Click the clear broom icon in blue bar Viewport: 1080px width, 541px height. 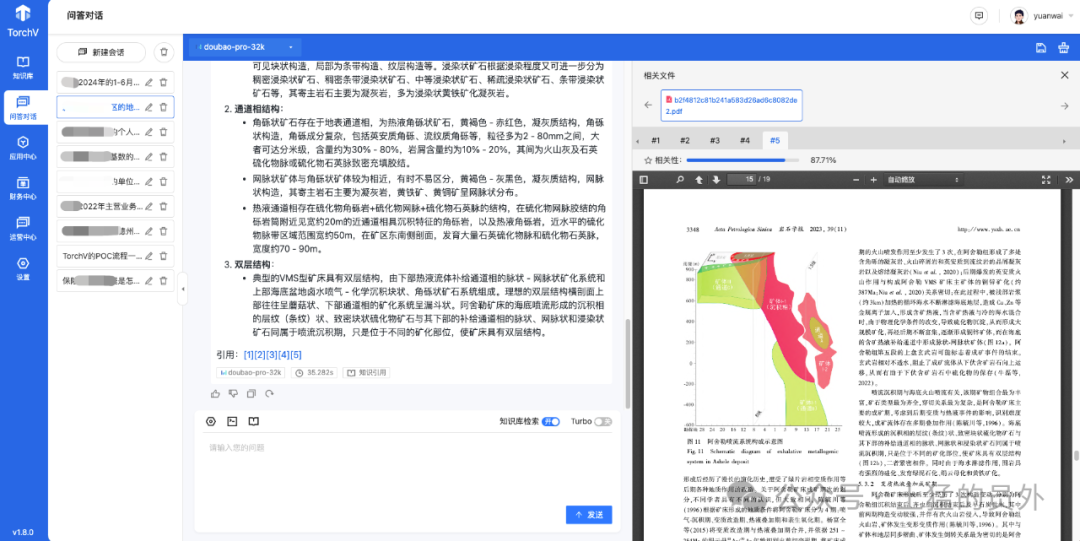click(x=1064, y=47)
